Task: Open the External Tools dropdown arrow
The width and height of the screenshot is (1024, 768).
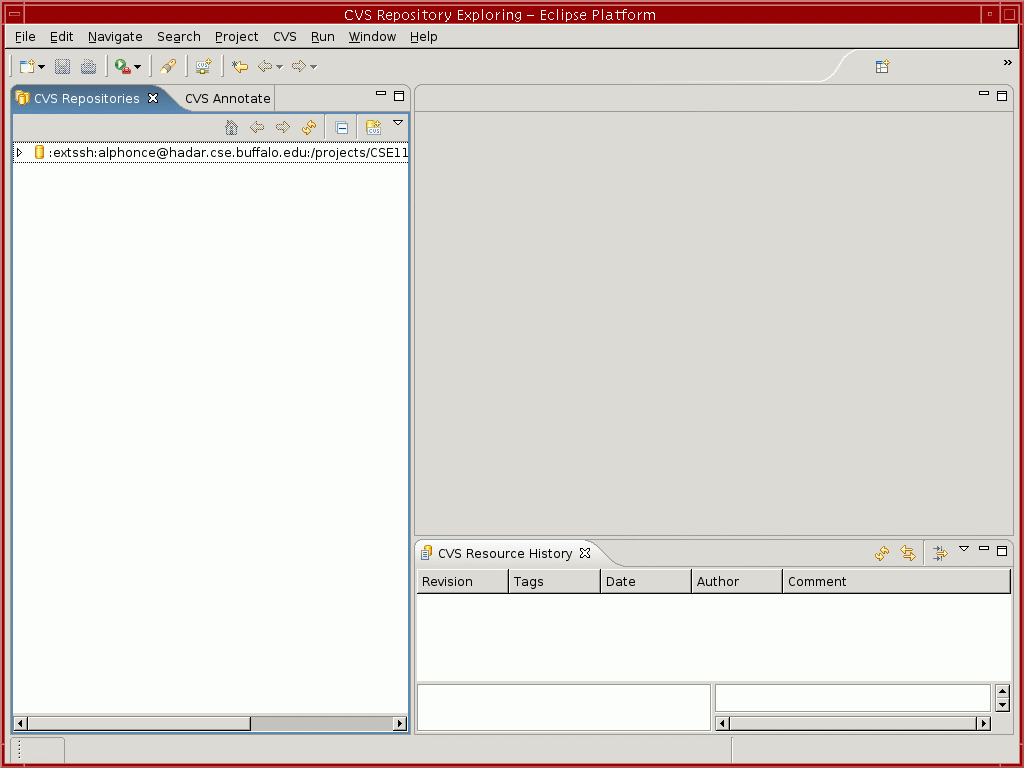Action: (x=137, y=67)
